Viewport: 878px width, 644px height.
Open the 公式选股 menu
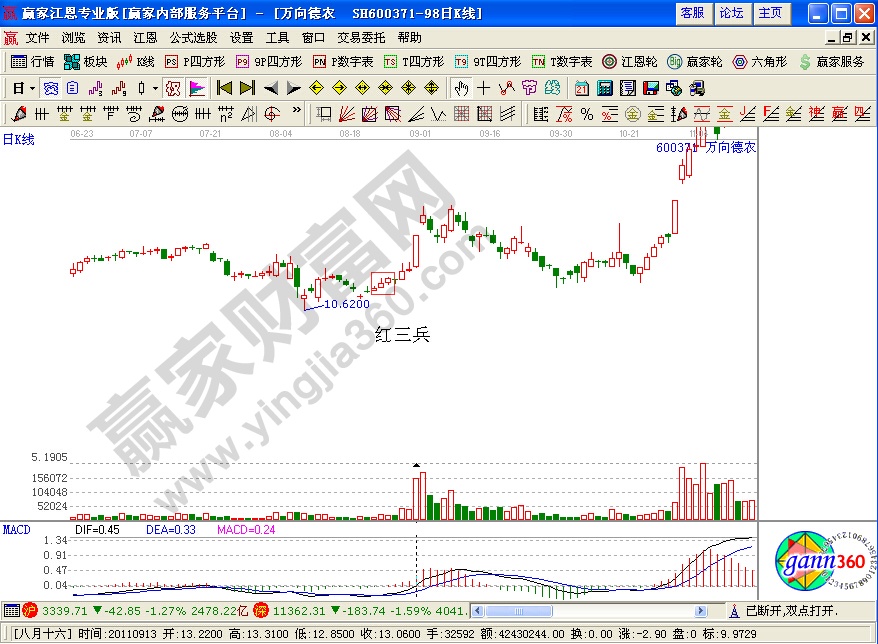pos(191,38)
